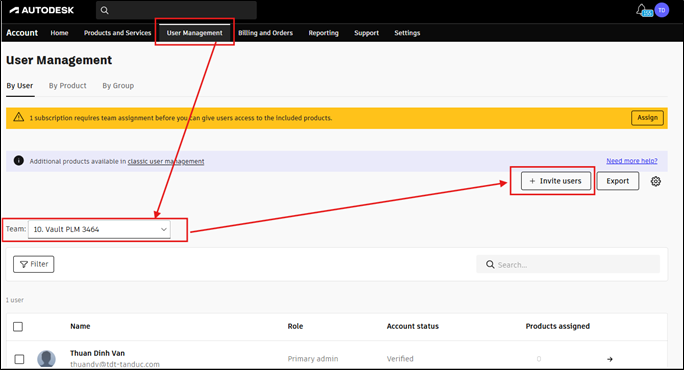Image resolution: width=684 pixels, height=370 pixels.
Task: Click the Products assigned column header
Action: (557, 326)
